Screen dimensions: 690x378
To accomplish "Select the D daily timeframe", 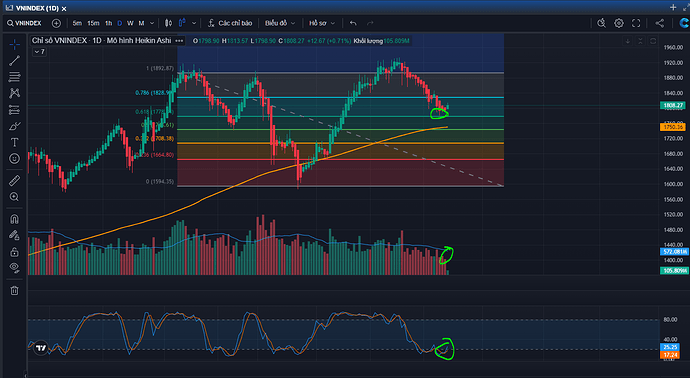I will (120, 23).
